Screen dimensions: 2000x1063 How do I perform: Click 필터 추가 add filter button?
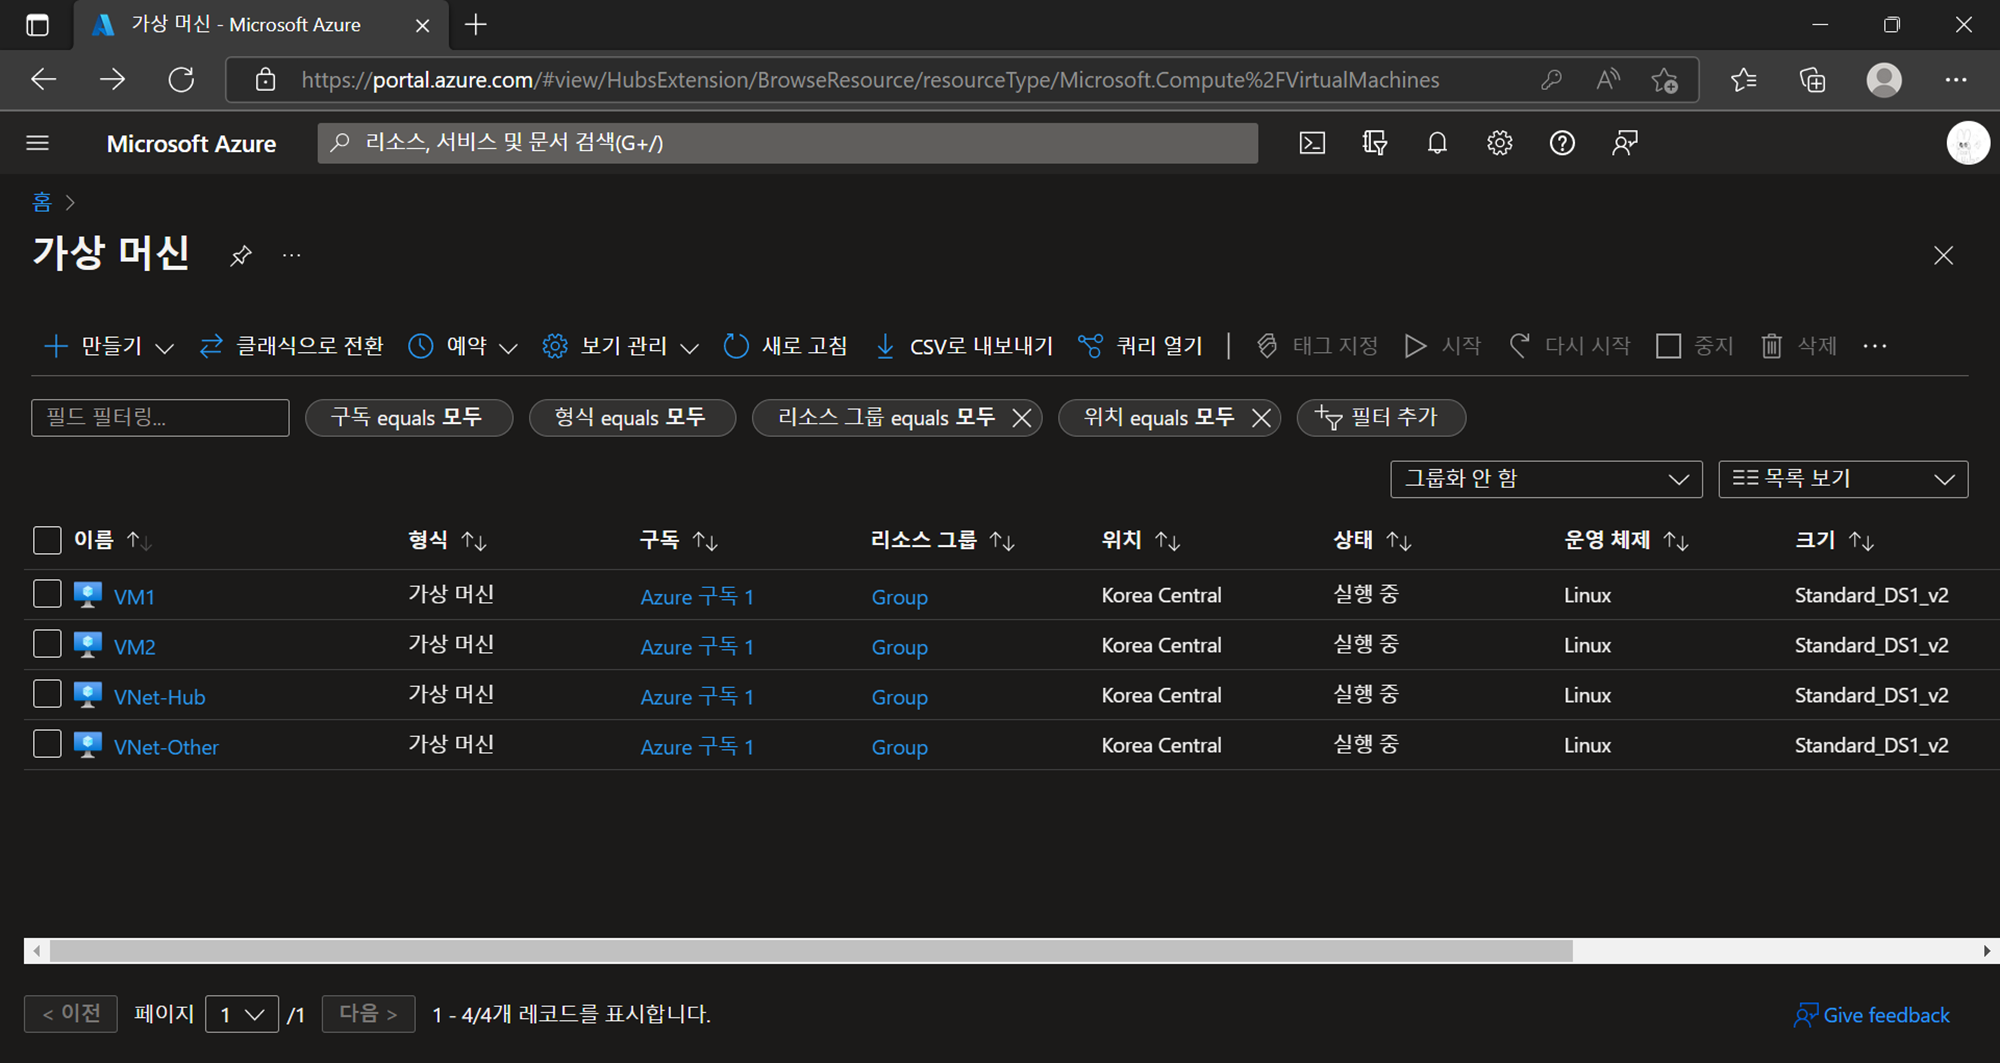coord(1381,418)
